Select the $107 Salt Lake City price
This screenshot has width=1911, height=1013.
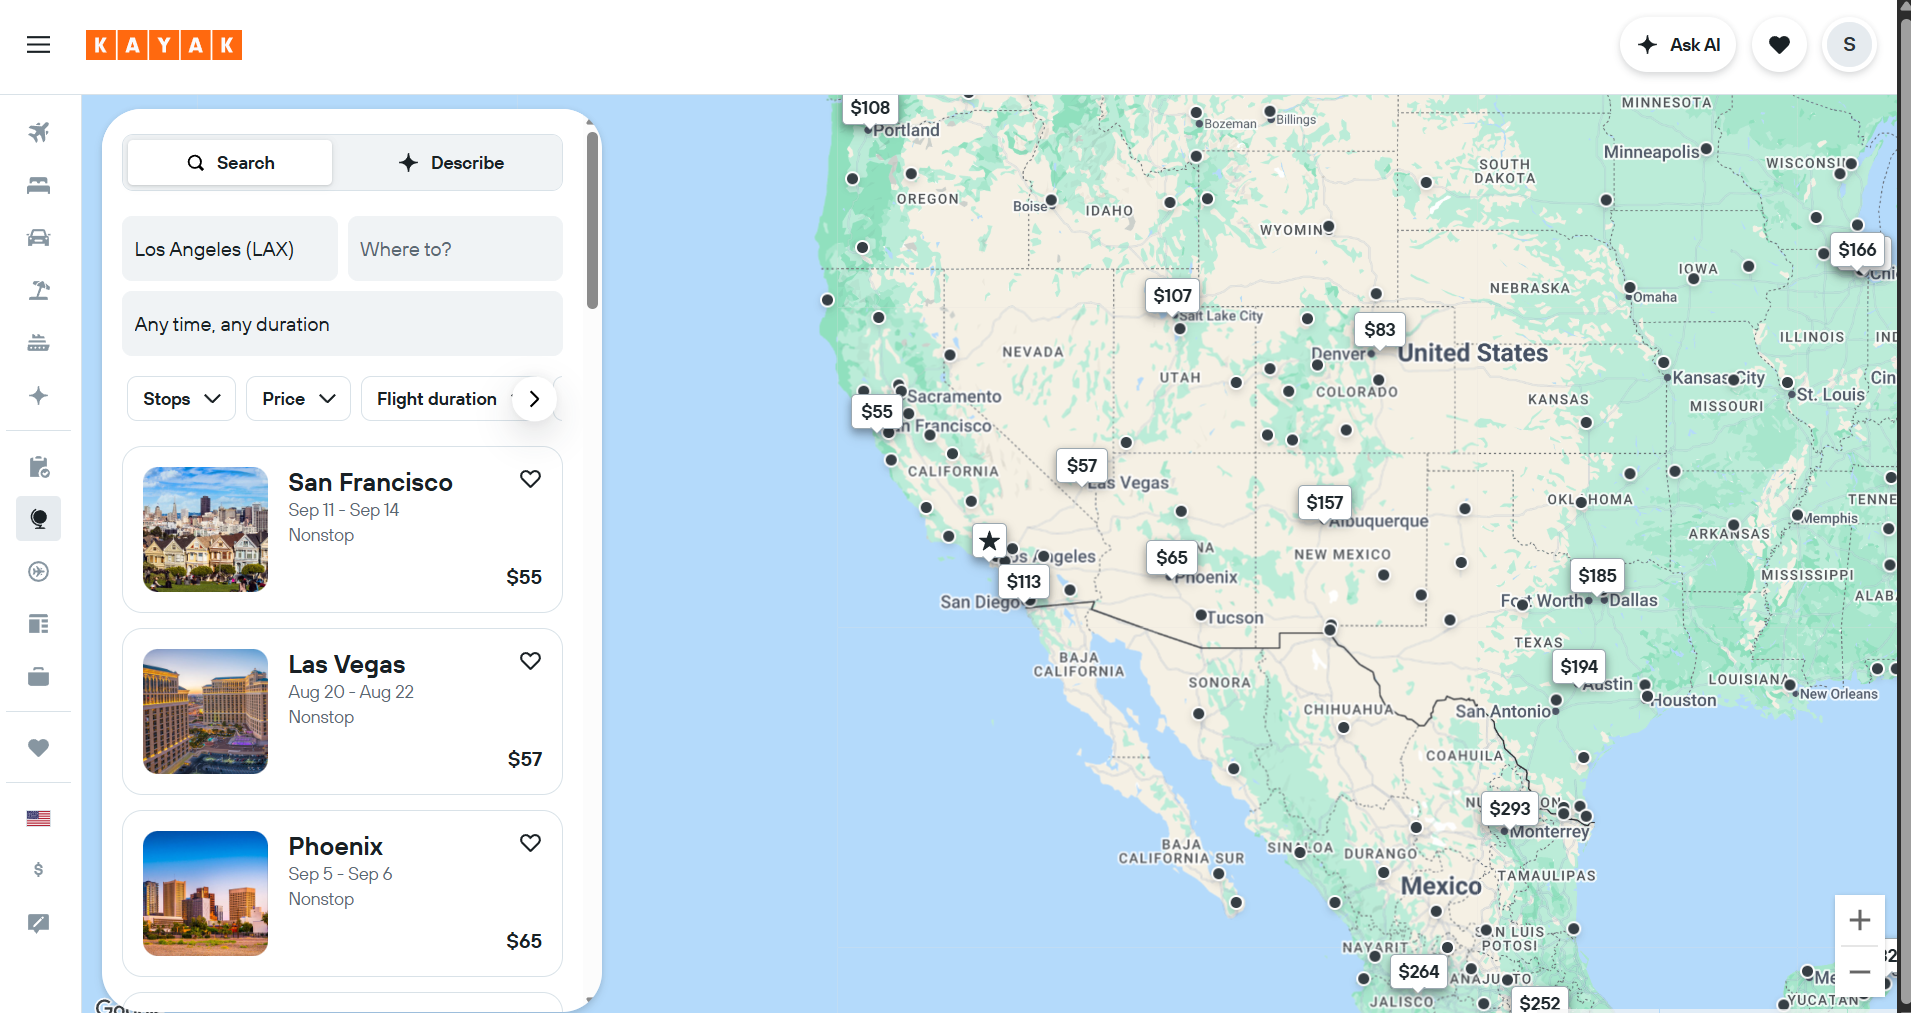click(1172, 296)
